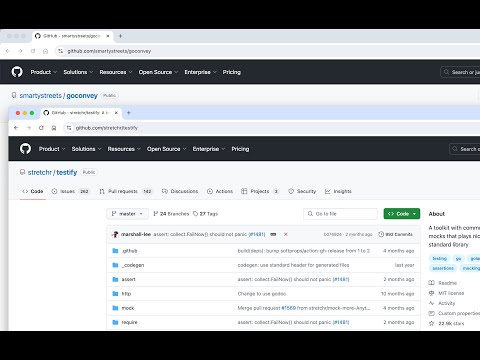Open green Code dropdown button
The image size is (480, 360).
coord(402,214)
